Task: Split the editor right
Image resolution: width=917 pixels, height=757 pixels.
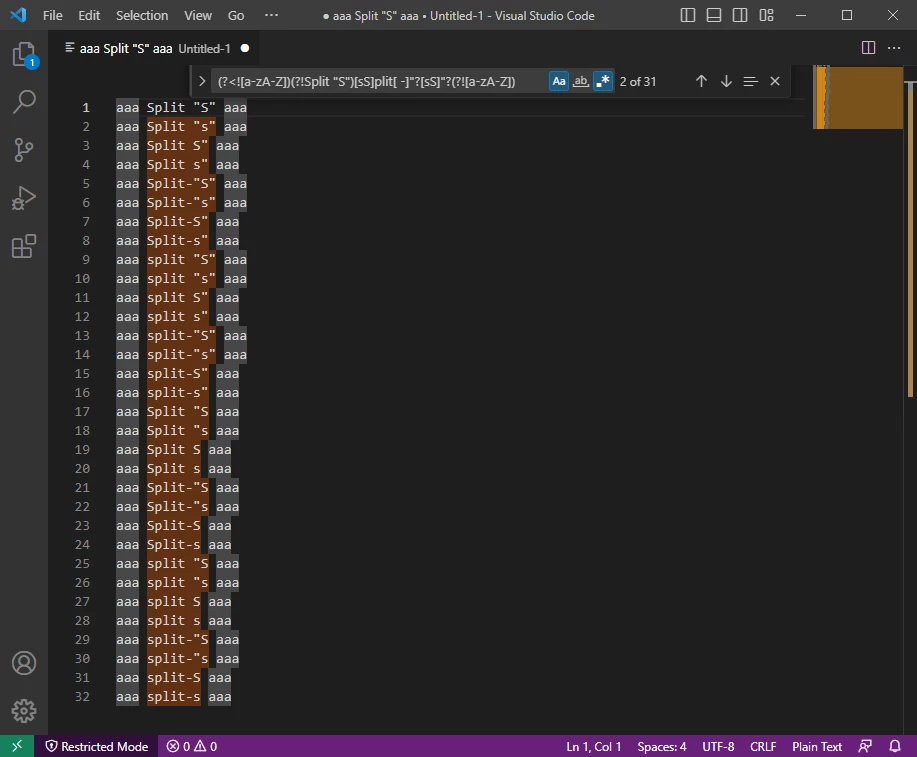Action: (868, 48)
